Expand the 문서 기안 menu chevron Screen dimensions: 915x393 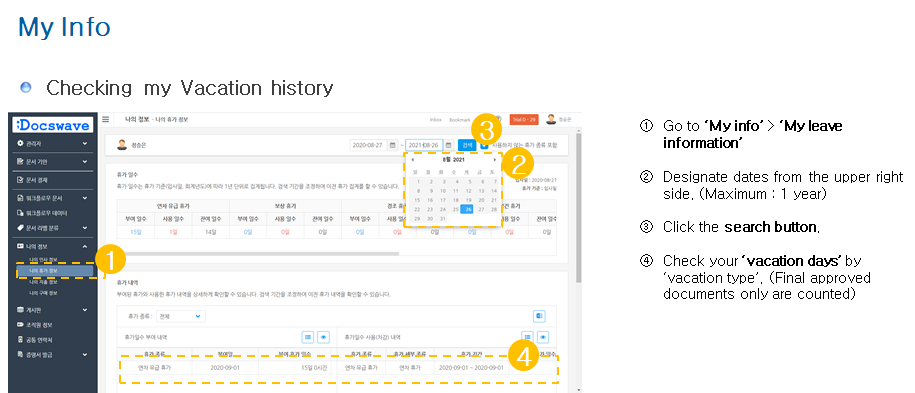pos(85,161)
